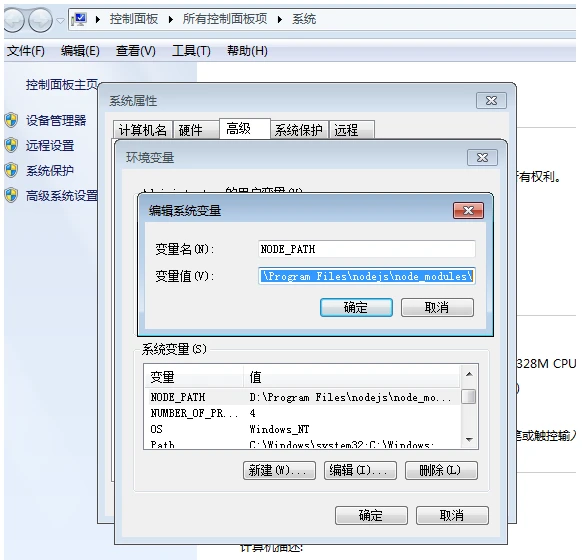Open the 工具(T) menu
This screenshot has height=560, width=582.
pos(191,51)
